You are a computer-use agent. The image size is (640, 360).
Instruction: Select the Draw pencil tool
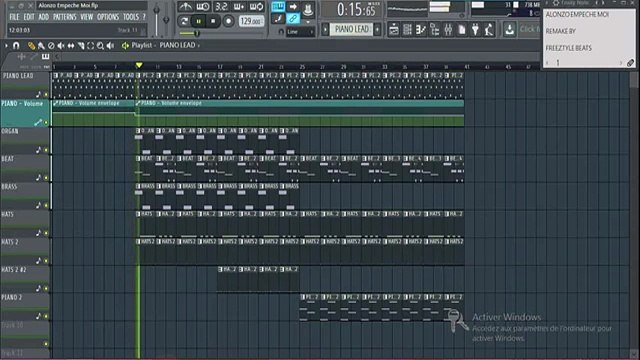pos(31,46)
